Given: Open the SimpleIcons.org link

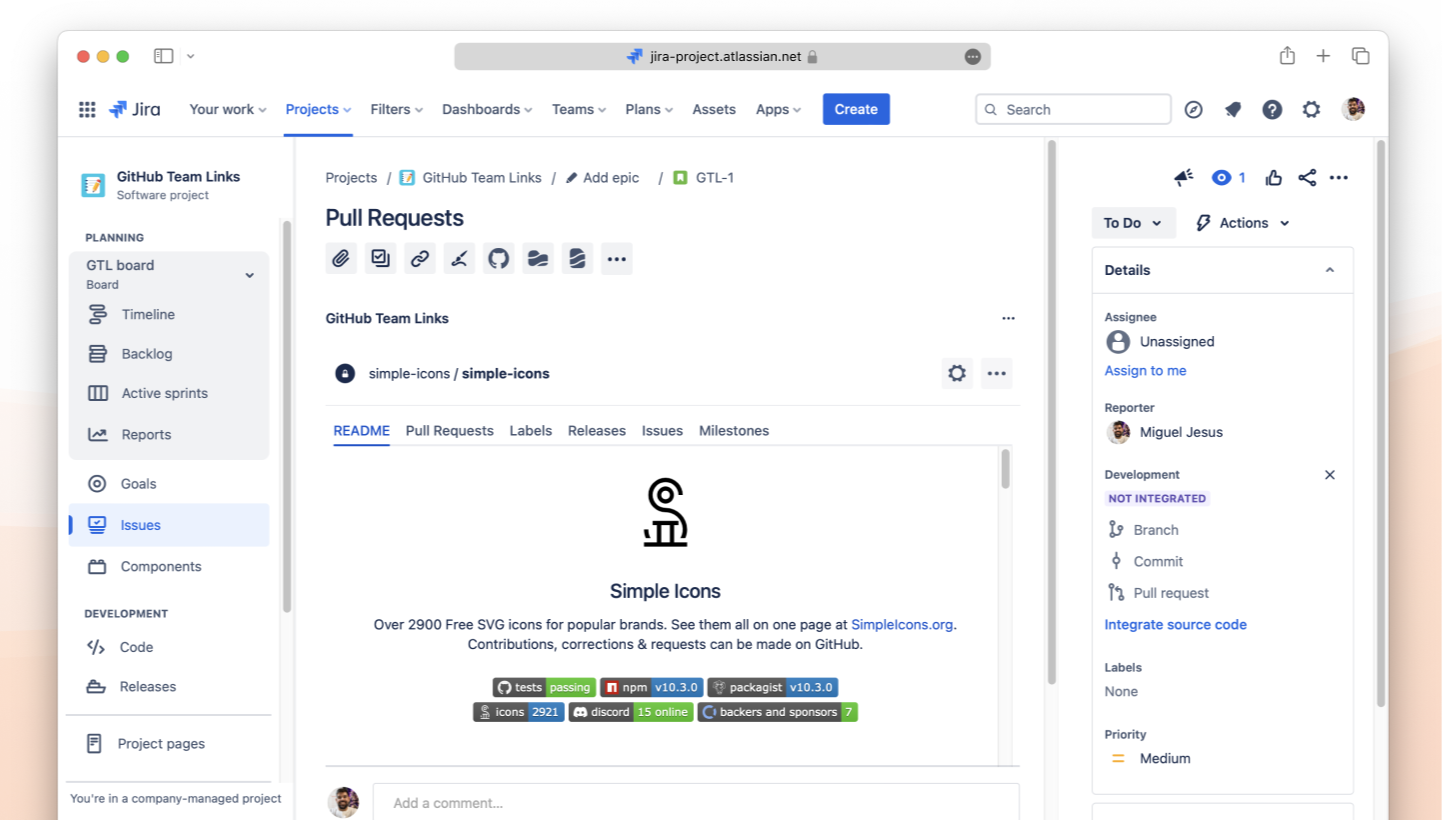Looking at the screenshot, I should pos(902,625).
